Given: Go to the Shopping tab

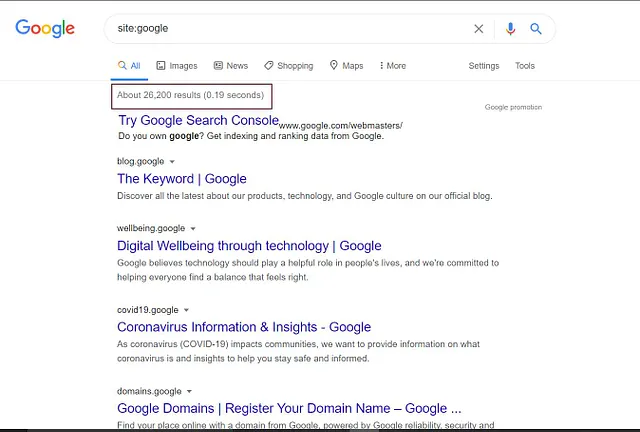Looking at the screenshot, I should [289, 66].
